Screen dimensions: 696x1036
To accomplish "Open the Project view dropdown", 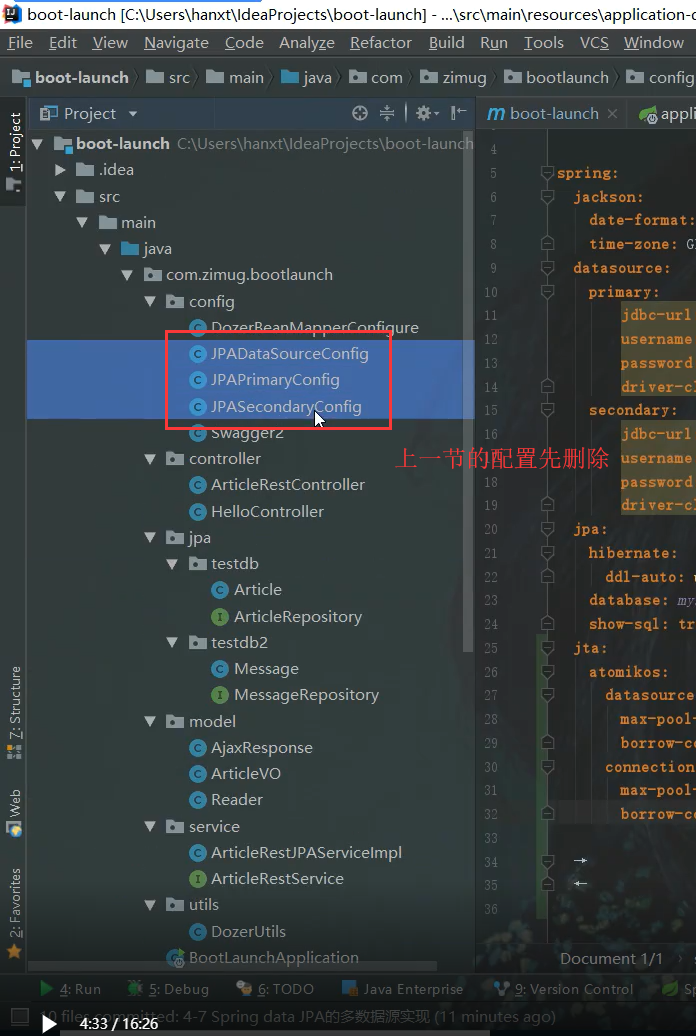I will pos(133,114).
